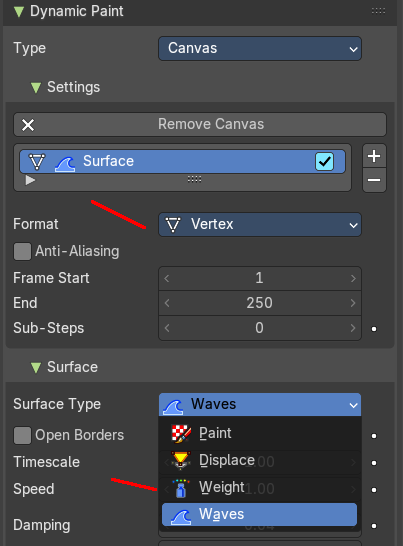Collapse the Settings subpanel triangle

pos(36,87)
